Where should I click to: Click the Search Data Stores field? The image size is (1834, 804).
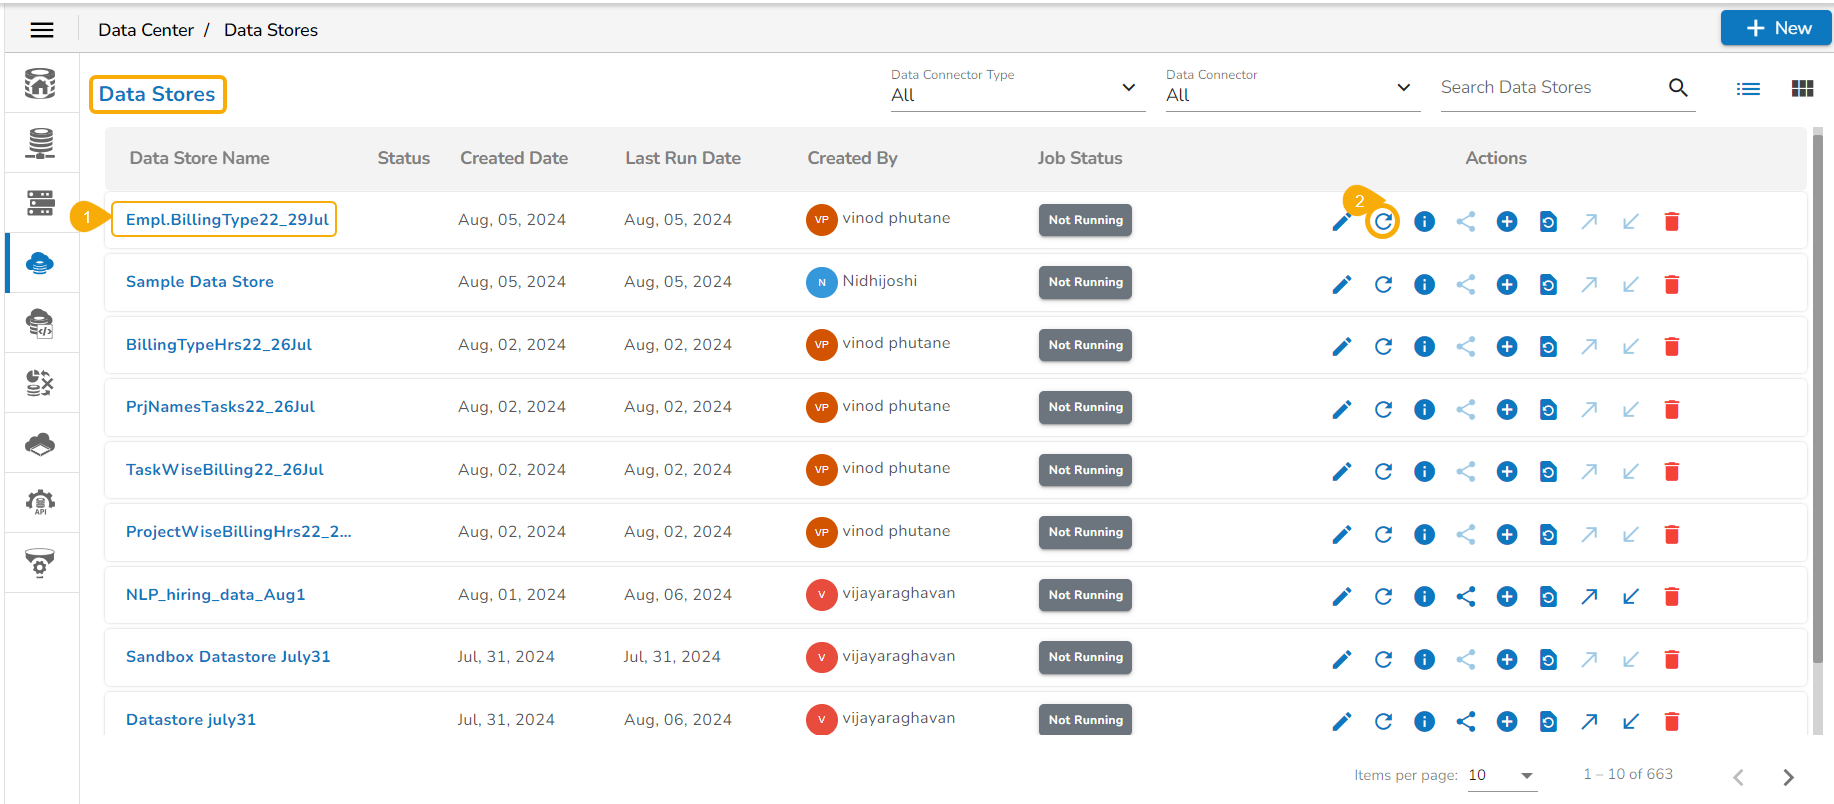(x=1550, y=88)
